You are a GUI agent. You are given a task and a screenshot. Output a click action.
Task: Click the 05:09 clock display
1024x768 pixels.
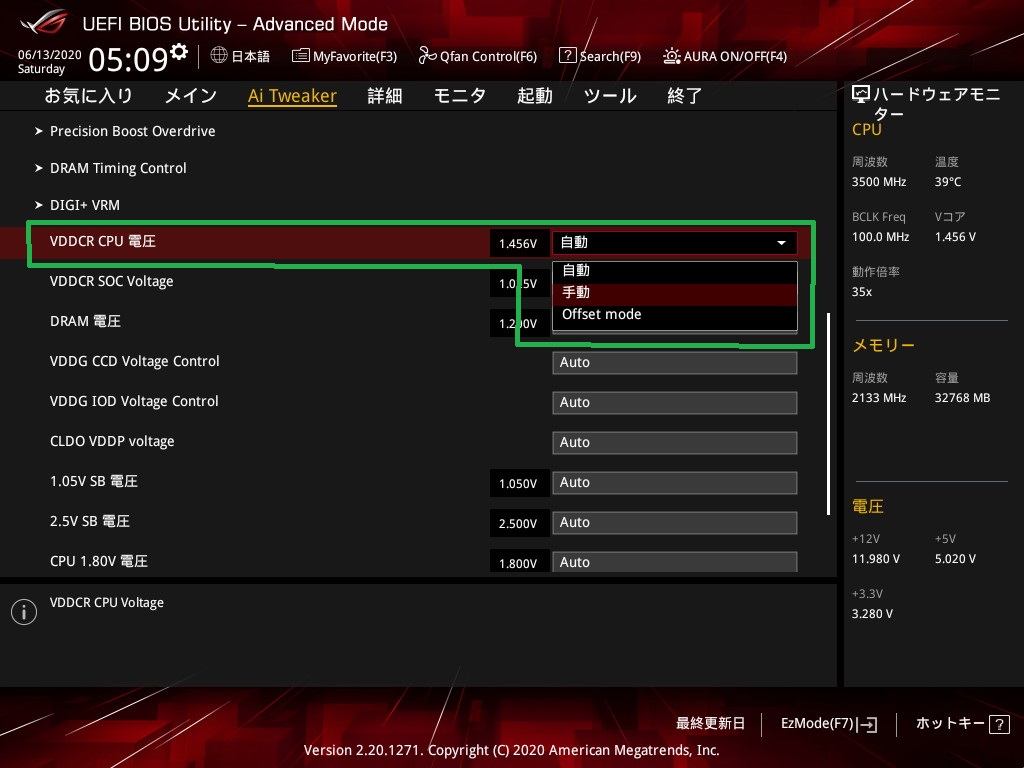pos(128,59)
